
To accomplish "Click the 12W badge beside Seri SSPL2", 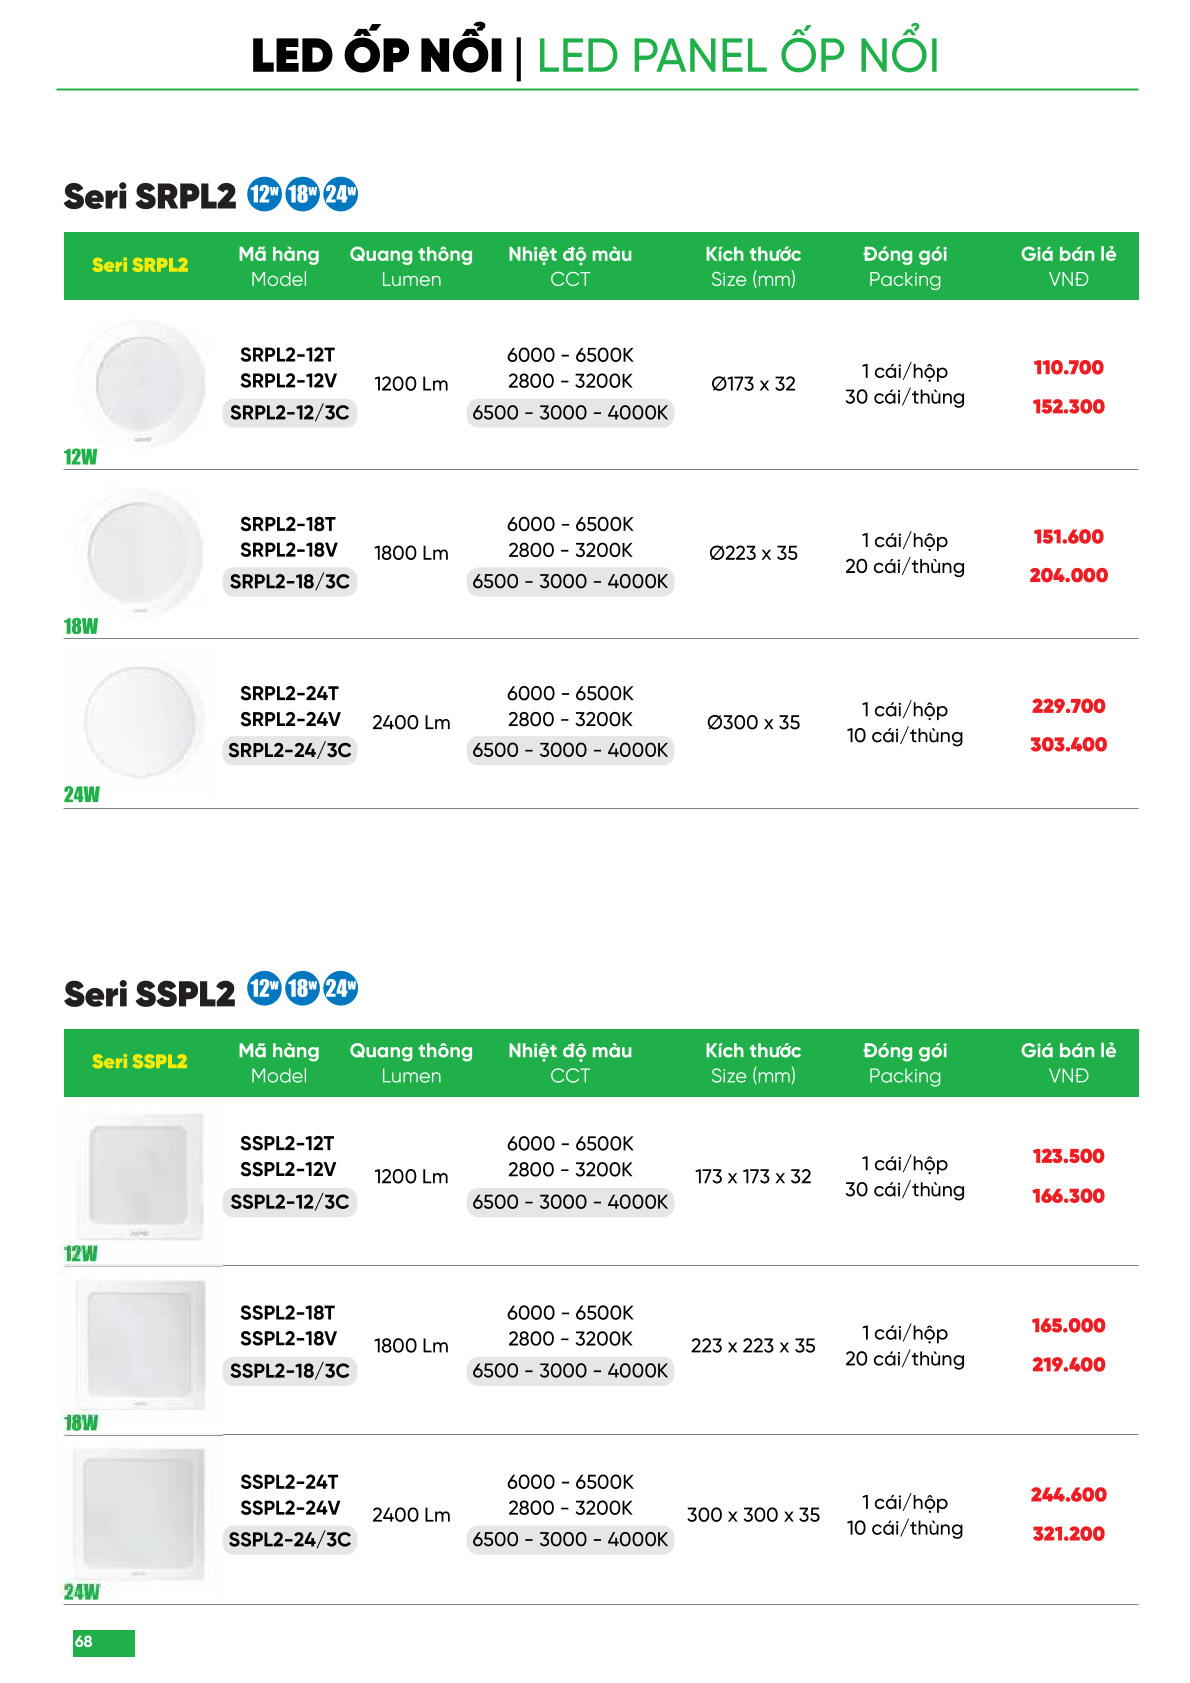I will (x=264, y=989).
